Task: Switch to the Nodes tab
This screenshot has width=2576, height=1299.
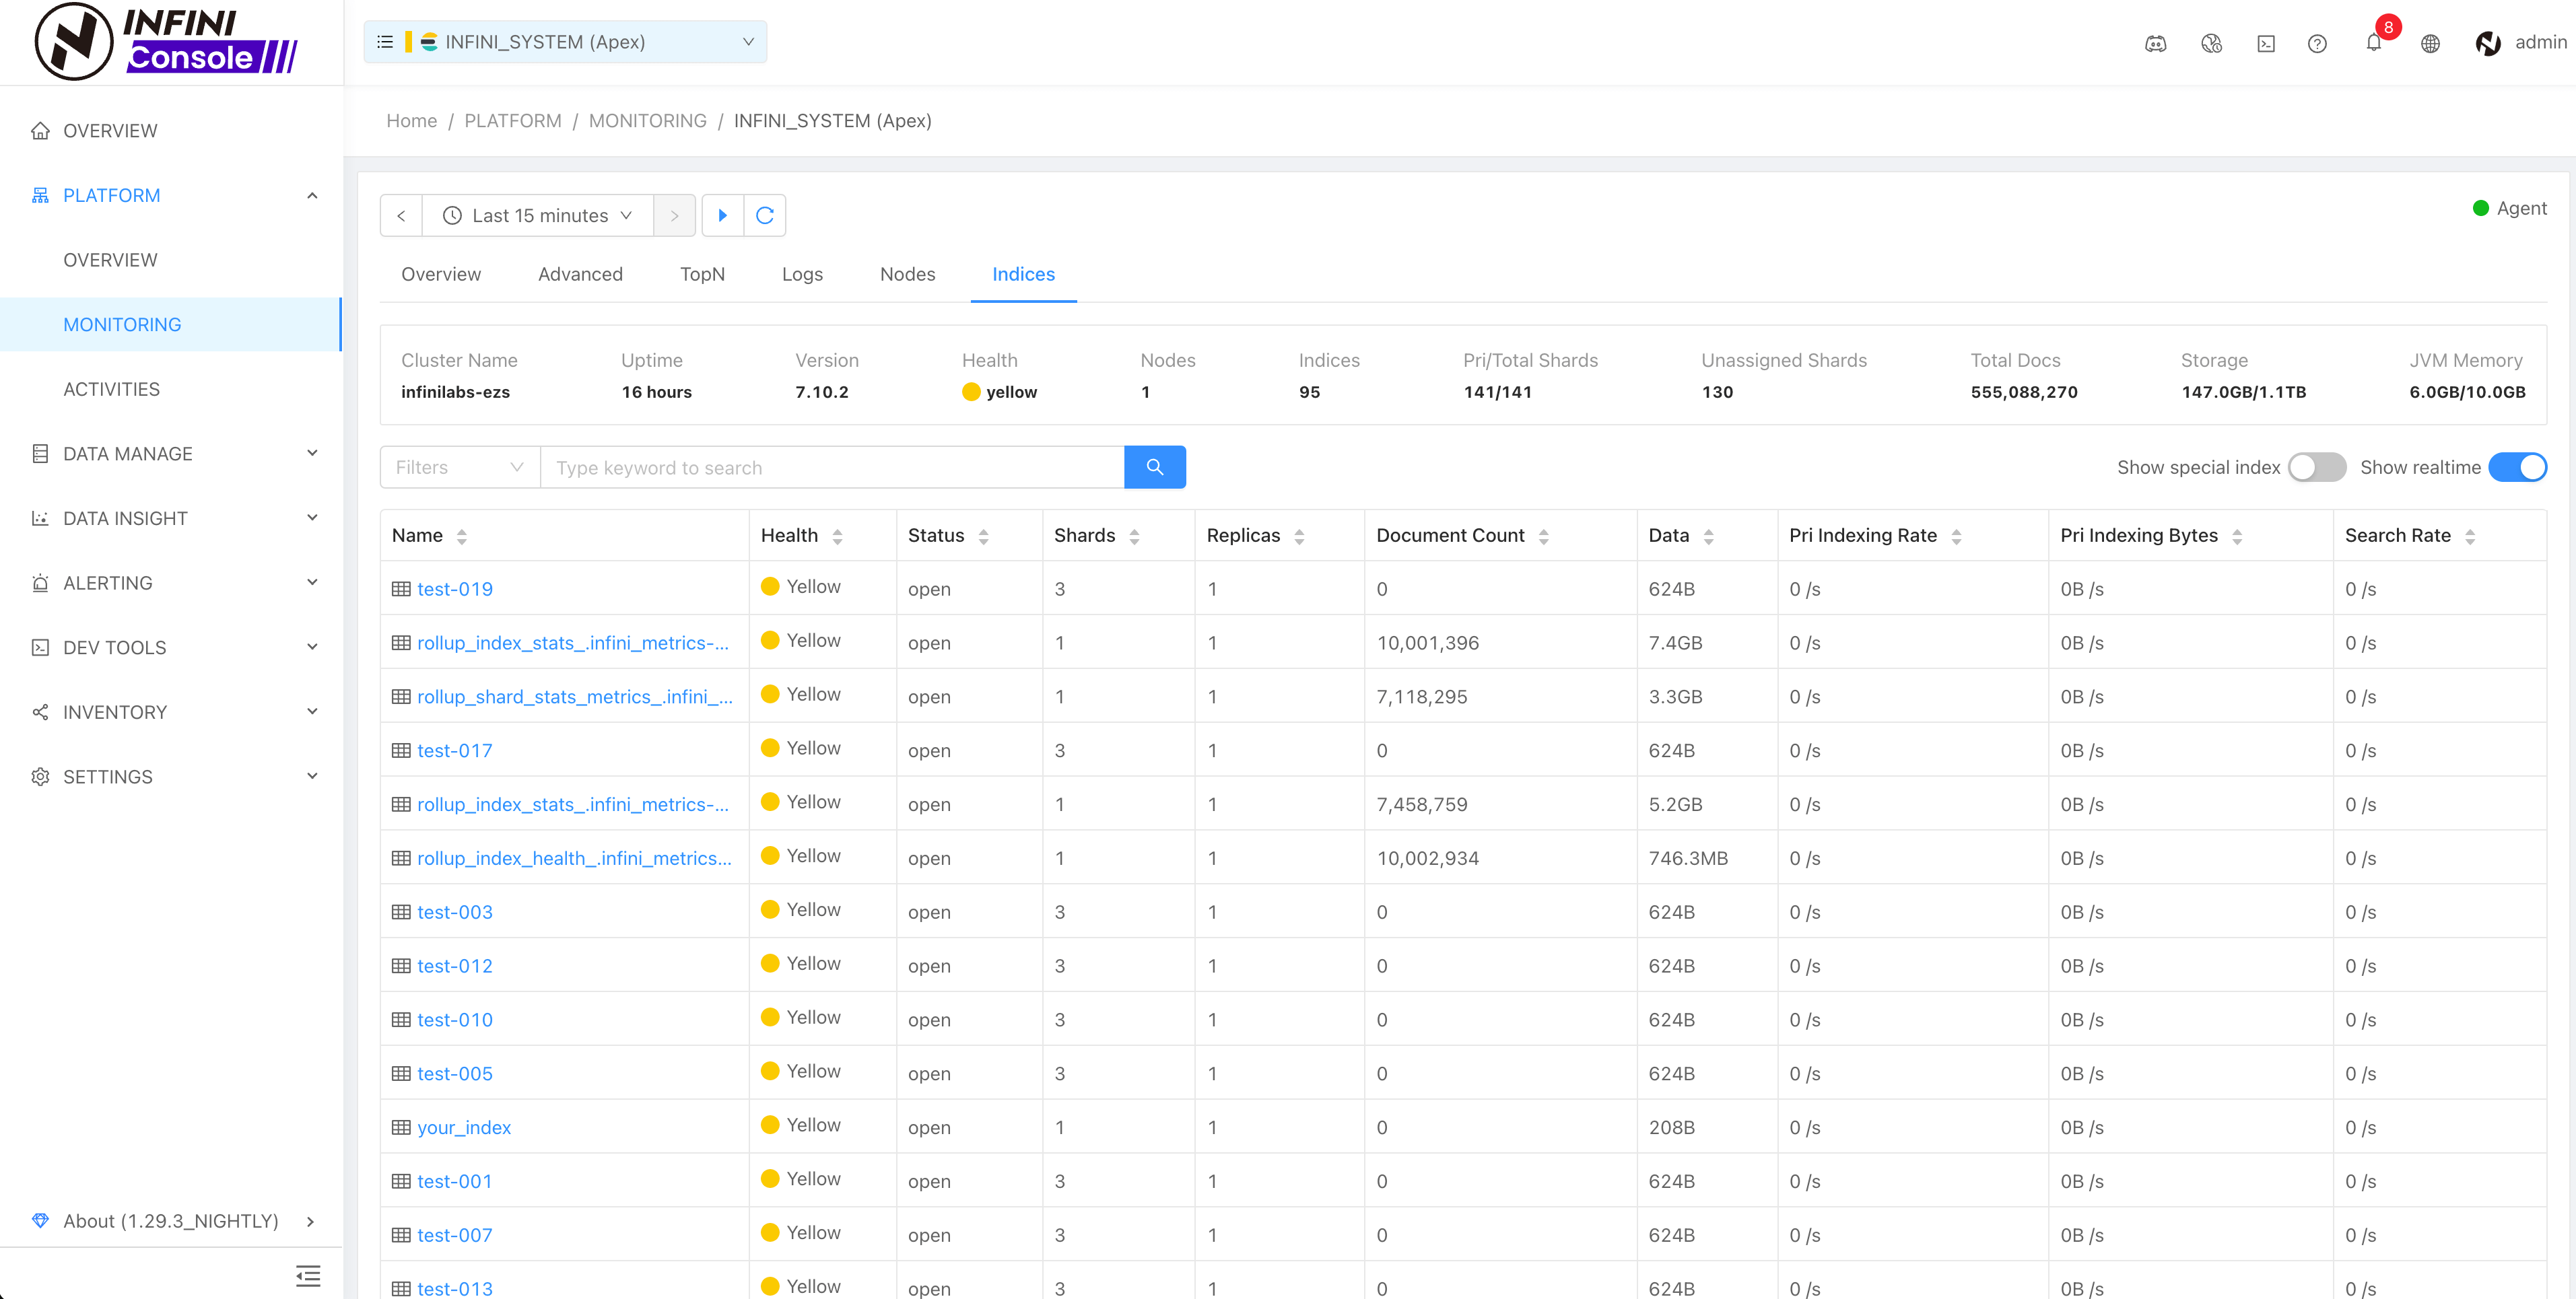Action: [x=907, y=274]
